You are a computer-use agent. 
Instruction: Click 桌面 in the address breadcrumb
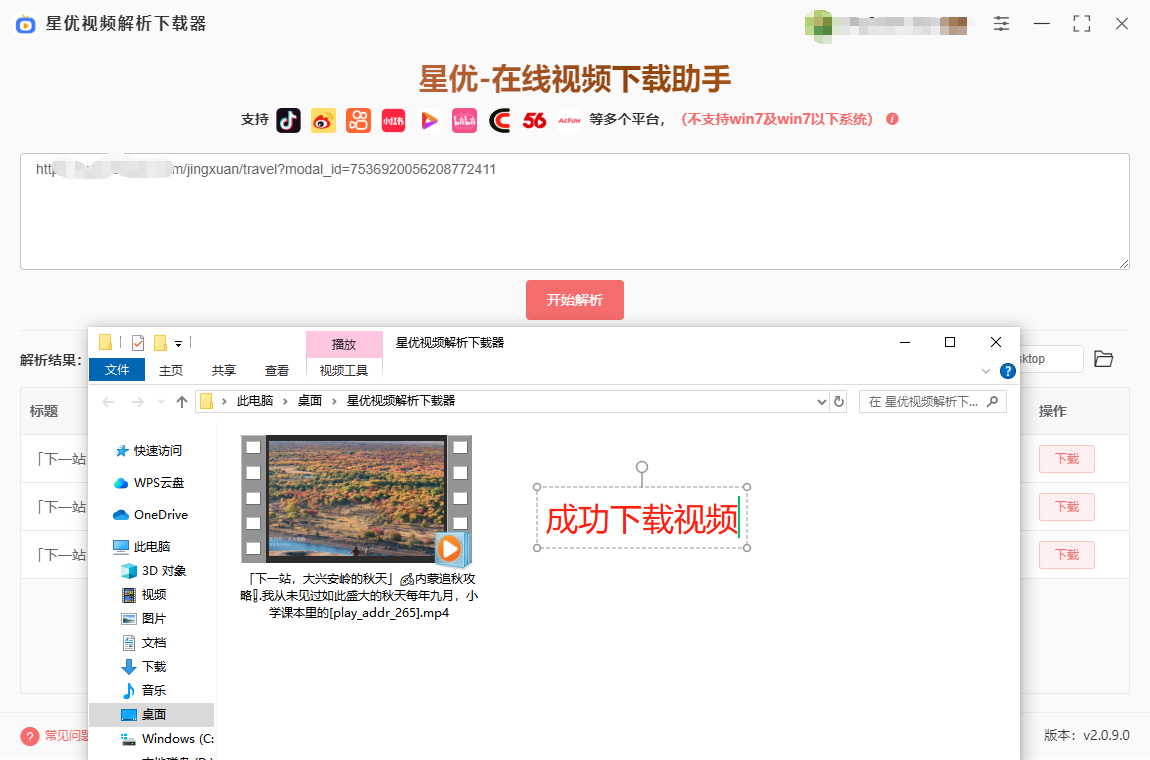pyautogui.click(x=310, y=401)
